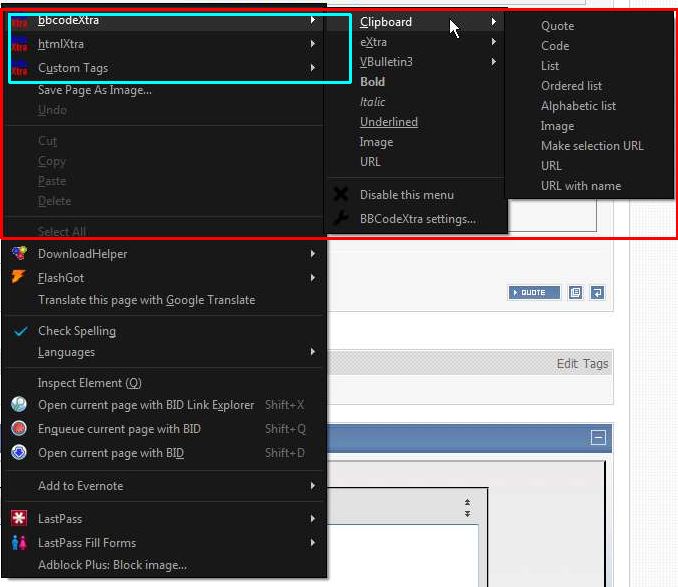Apply Underlined from the bbcodeXtra submenu
Image resolution: width=678 pixels, height=587 pixels.
389,122
